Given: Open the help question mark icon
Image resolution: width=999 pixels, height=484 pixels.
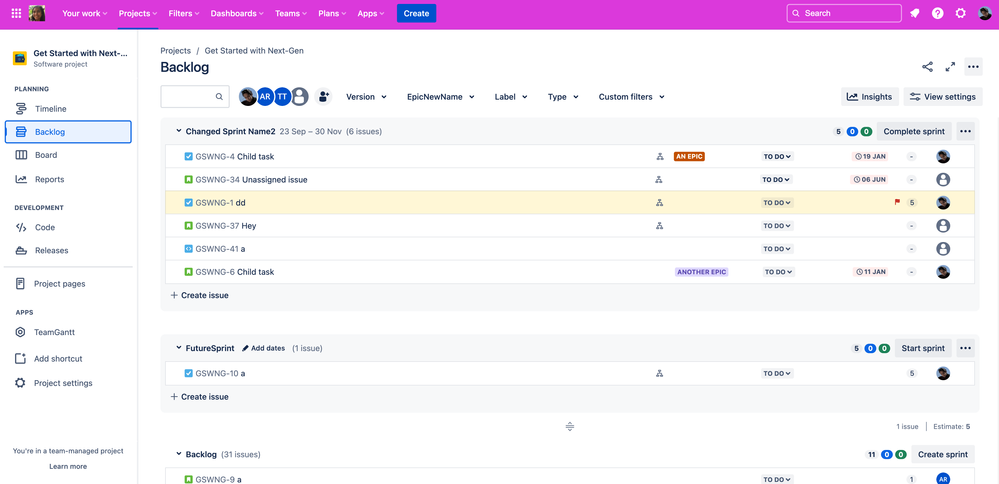Looking at the screenshot, I should (937, 13).
